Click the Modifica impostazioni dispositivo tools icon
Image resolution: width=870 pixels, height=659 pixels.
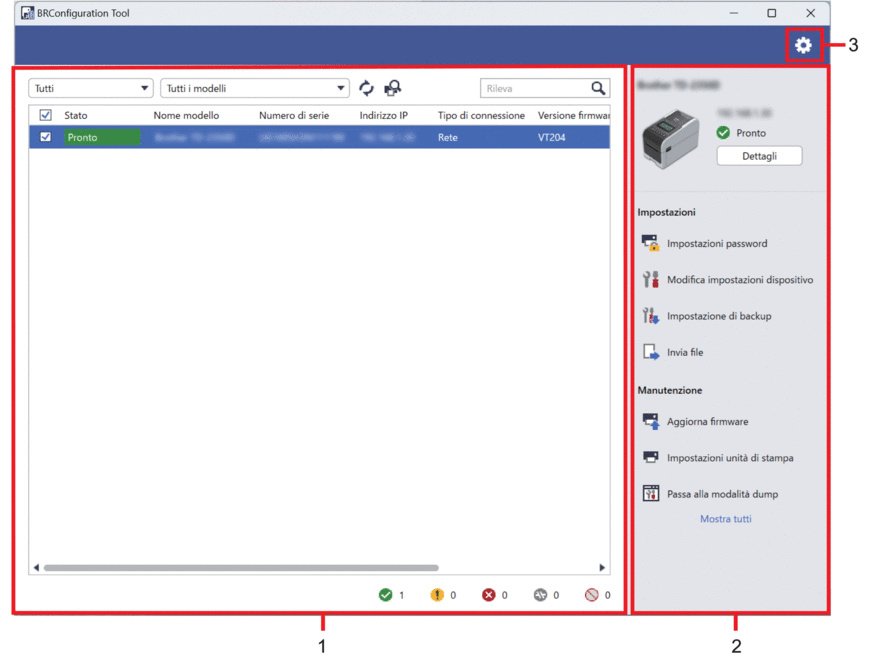point(650,279)
